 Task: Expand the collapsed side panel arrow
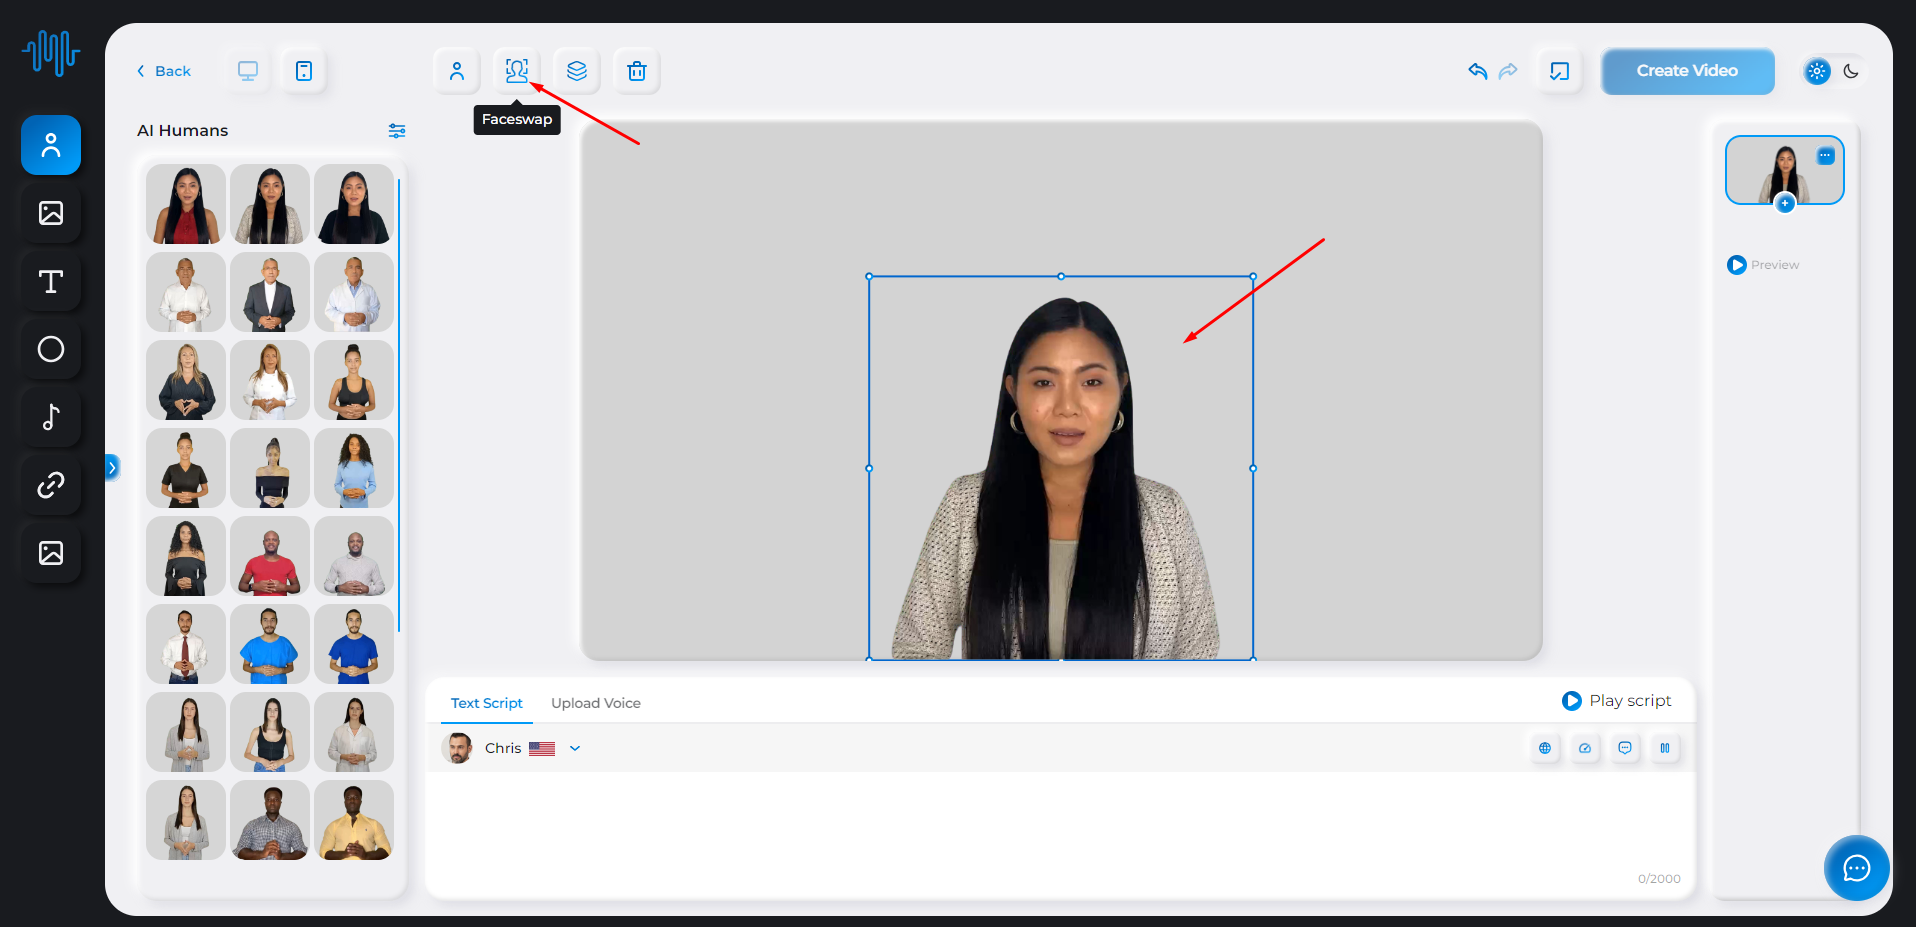click(x=112, y=467)
